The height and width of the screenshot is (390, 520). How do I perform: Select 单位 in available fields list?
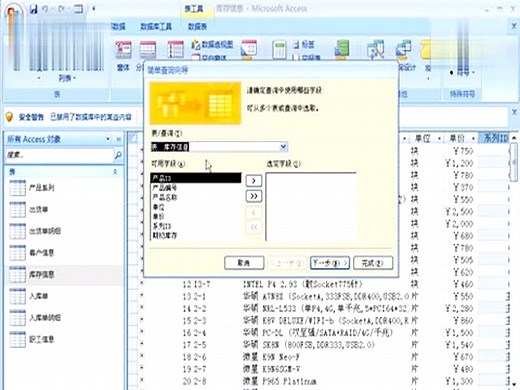pos(196,207)
